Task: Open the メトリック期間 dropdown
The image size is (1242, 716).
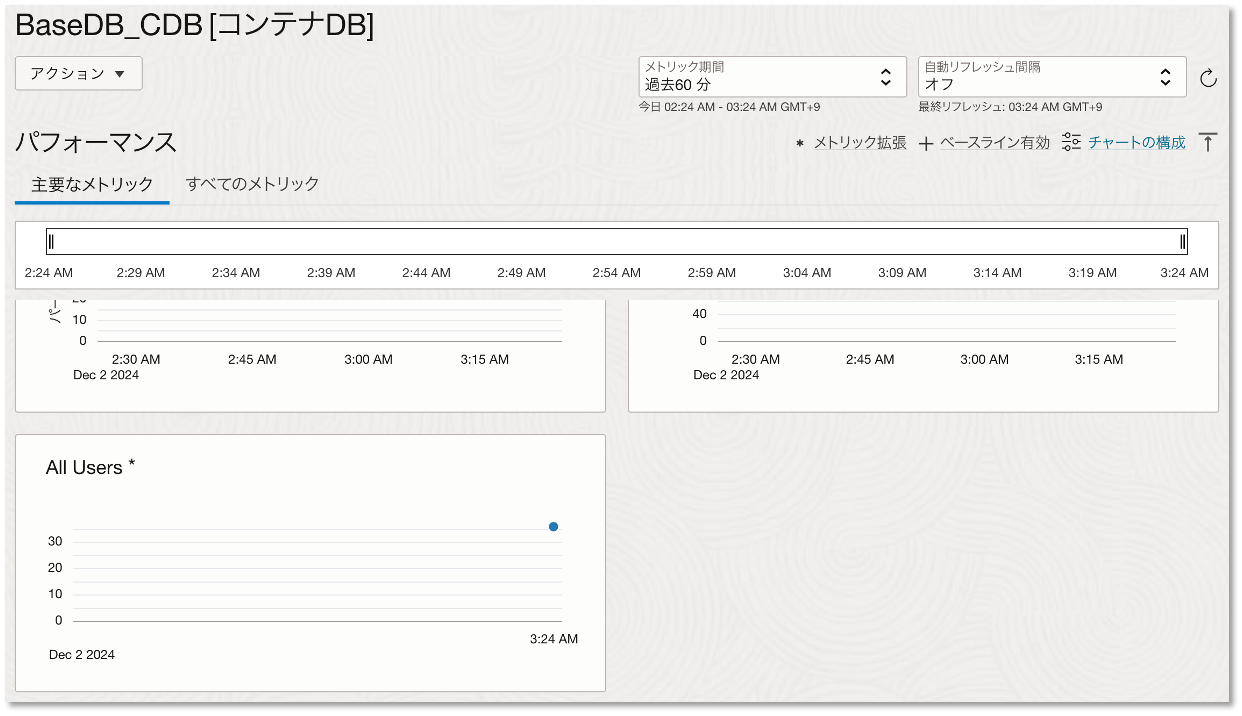Action: pos(770,77)
